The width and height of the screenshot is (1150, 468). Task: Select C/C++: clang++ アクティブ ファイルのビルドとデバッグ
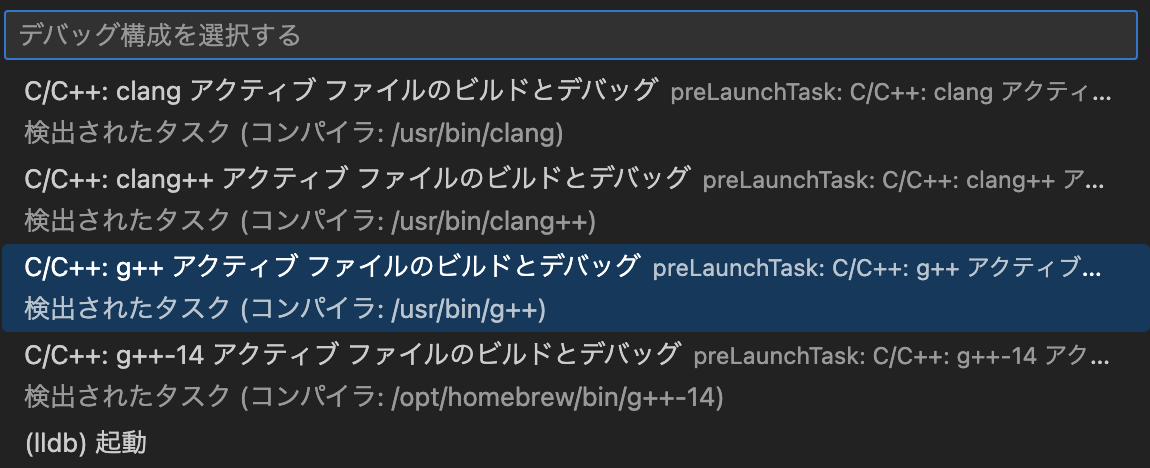(x=357, y=179)
